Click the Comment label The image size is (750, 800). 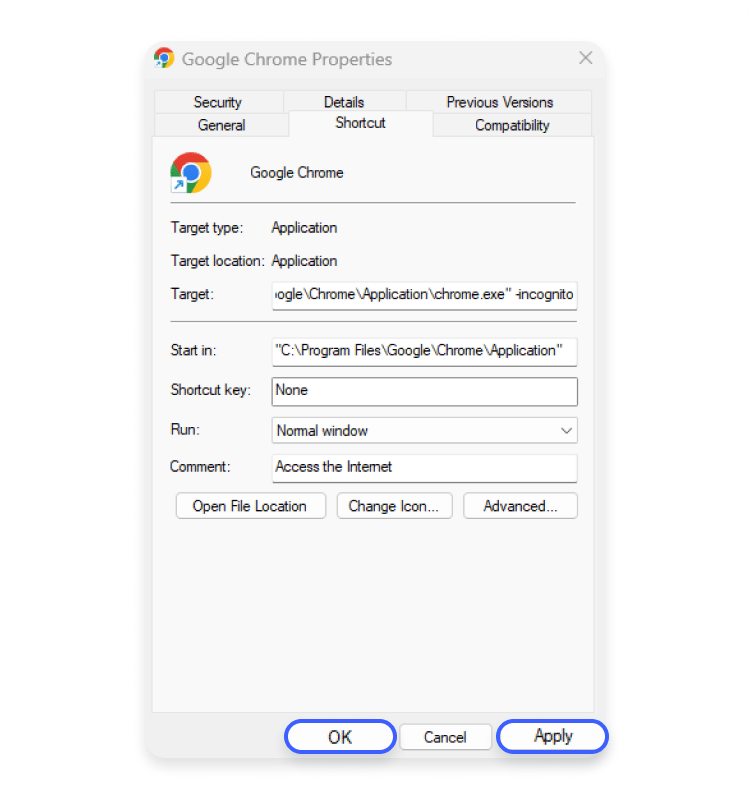tap(200, 466)
